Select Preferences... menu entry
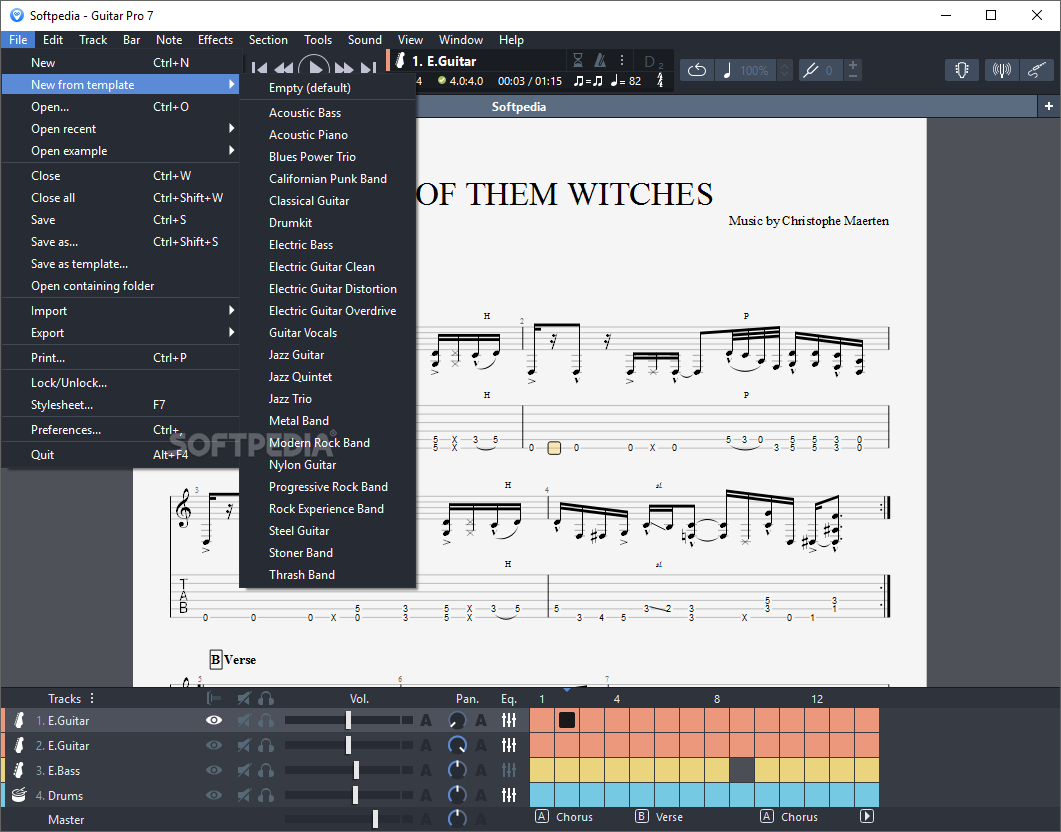The width and height of the screenshot is (1061, 832). pyautogui.click(x=120, y=430)
